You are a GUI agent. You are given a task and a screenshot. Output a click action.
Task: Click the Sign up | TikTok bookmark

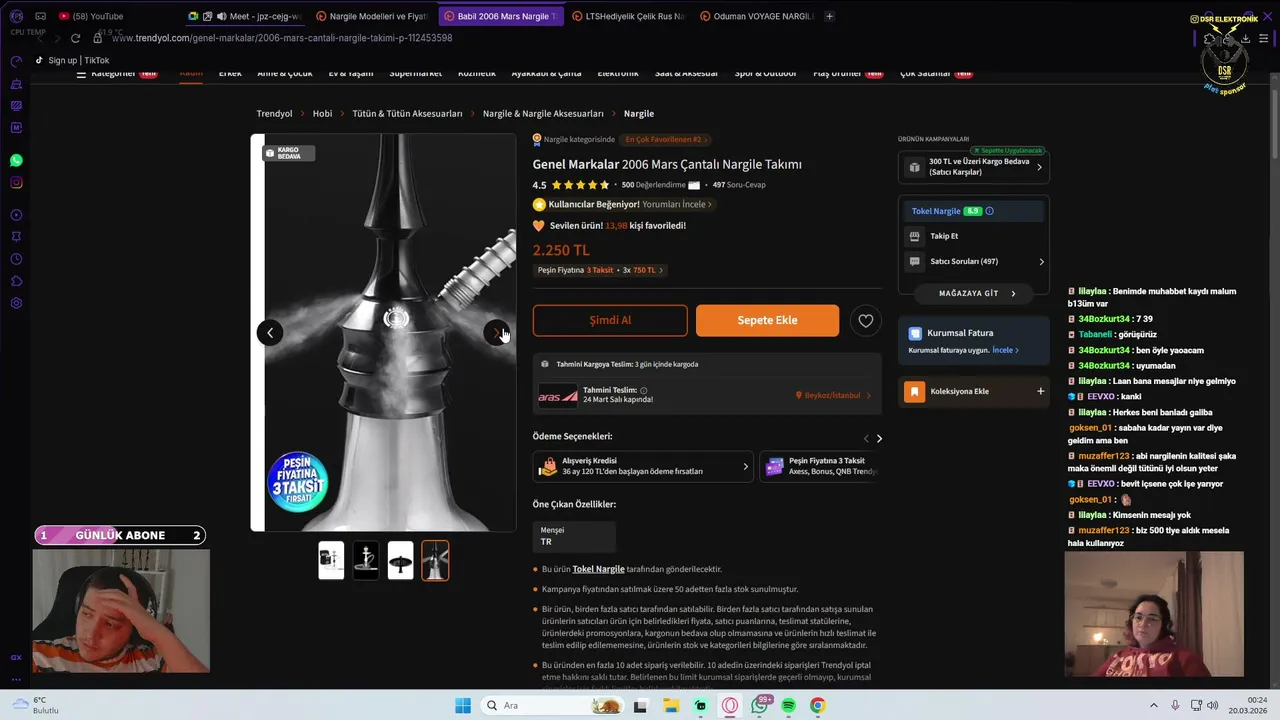coord(72,60)
